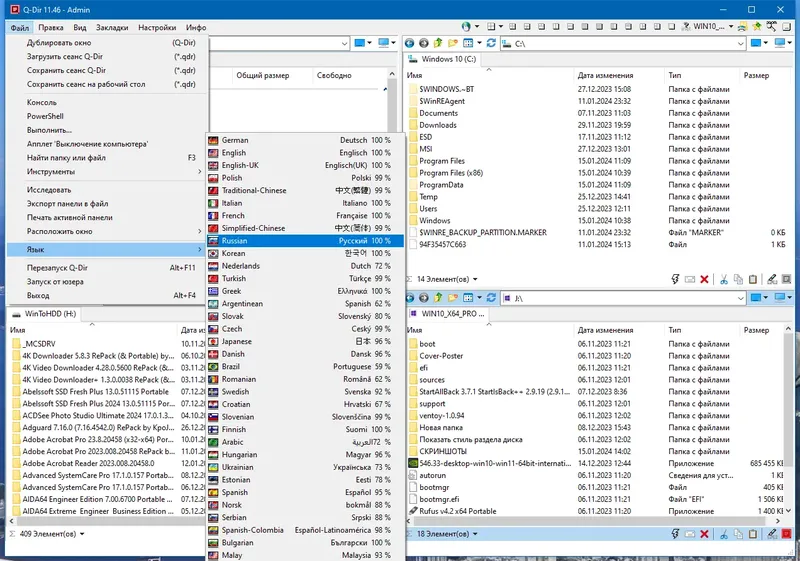Switch to the Windows 10 (C:) tab
800x561 pixels.
pos(443,59)
